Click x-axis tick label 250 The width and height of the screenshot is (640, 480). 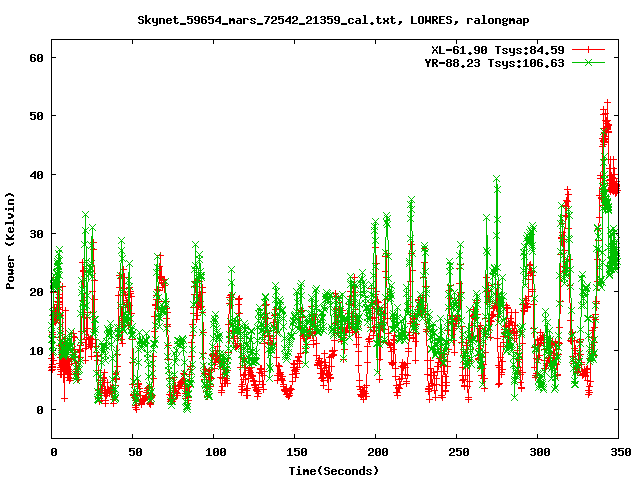458,452
